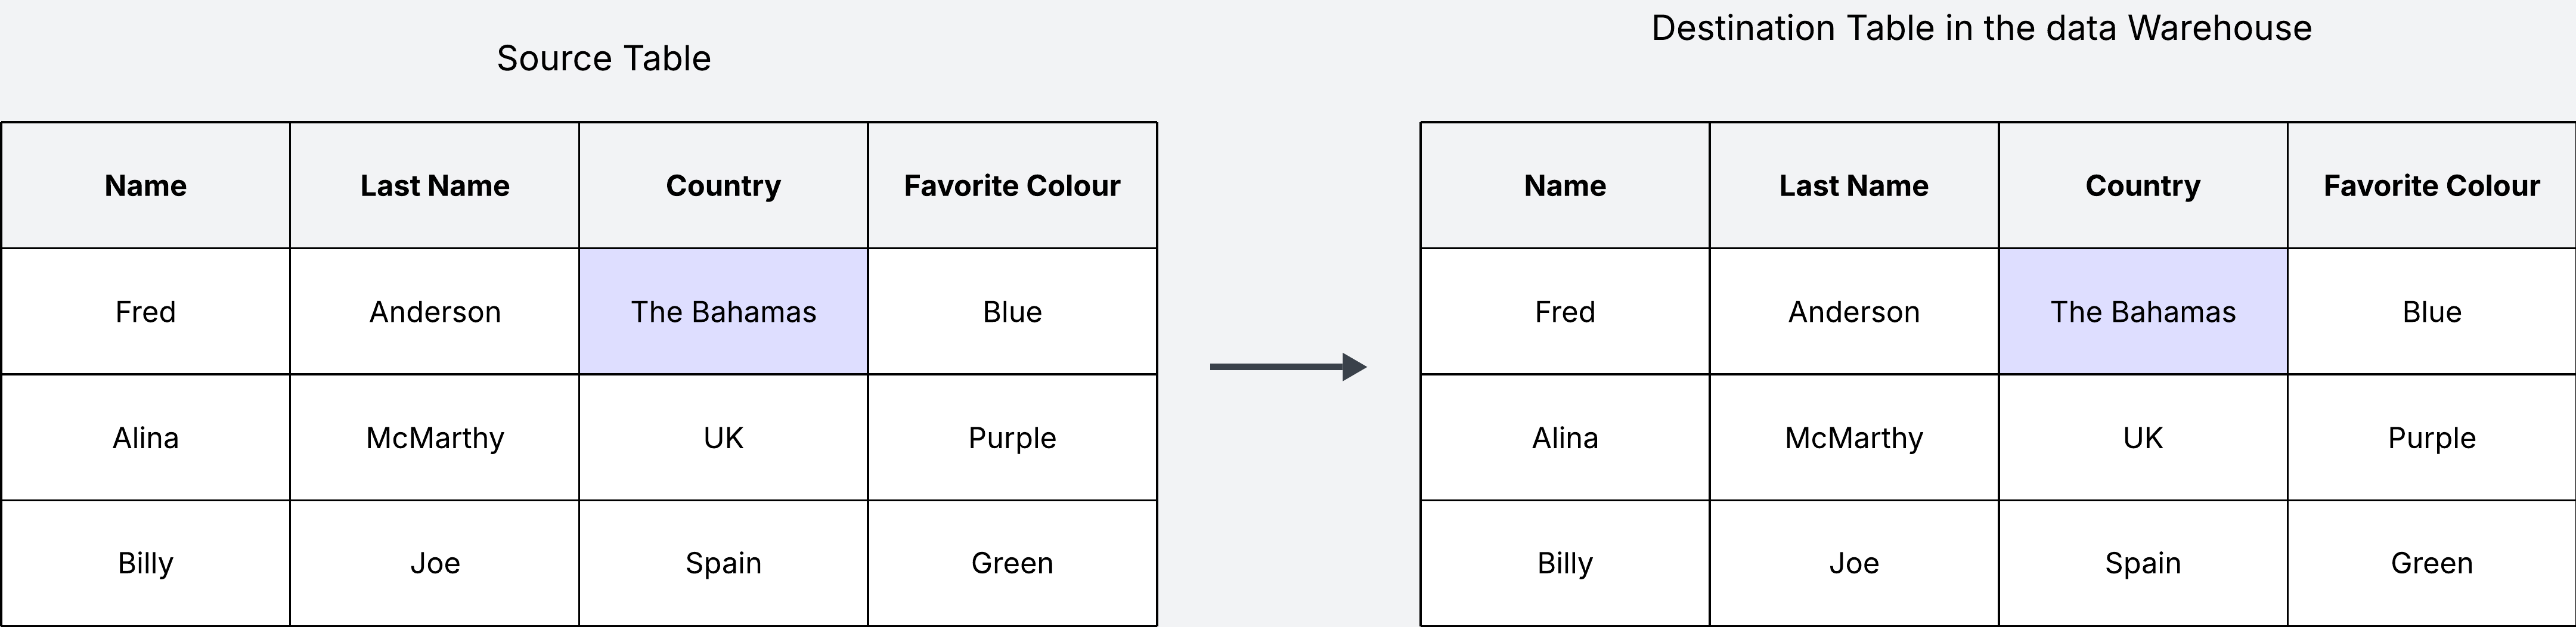Click the highlighted The Bahamas cell in source table
Viewport: 2576px width, 627px height.
coord(723,312)
